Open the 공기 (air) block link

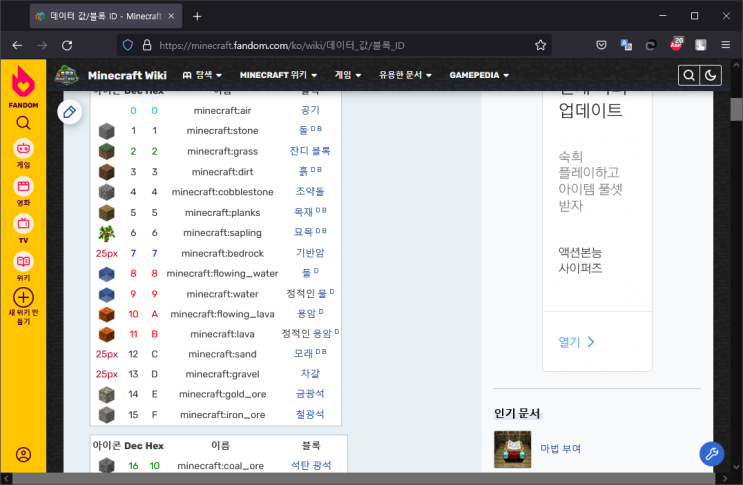310,110
